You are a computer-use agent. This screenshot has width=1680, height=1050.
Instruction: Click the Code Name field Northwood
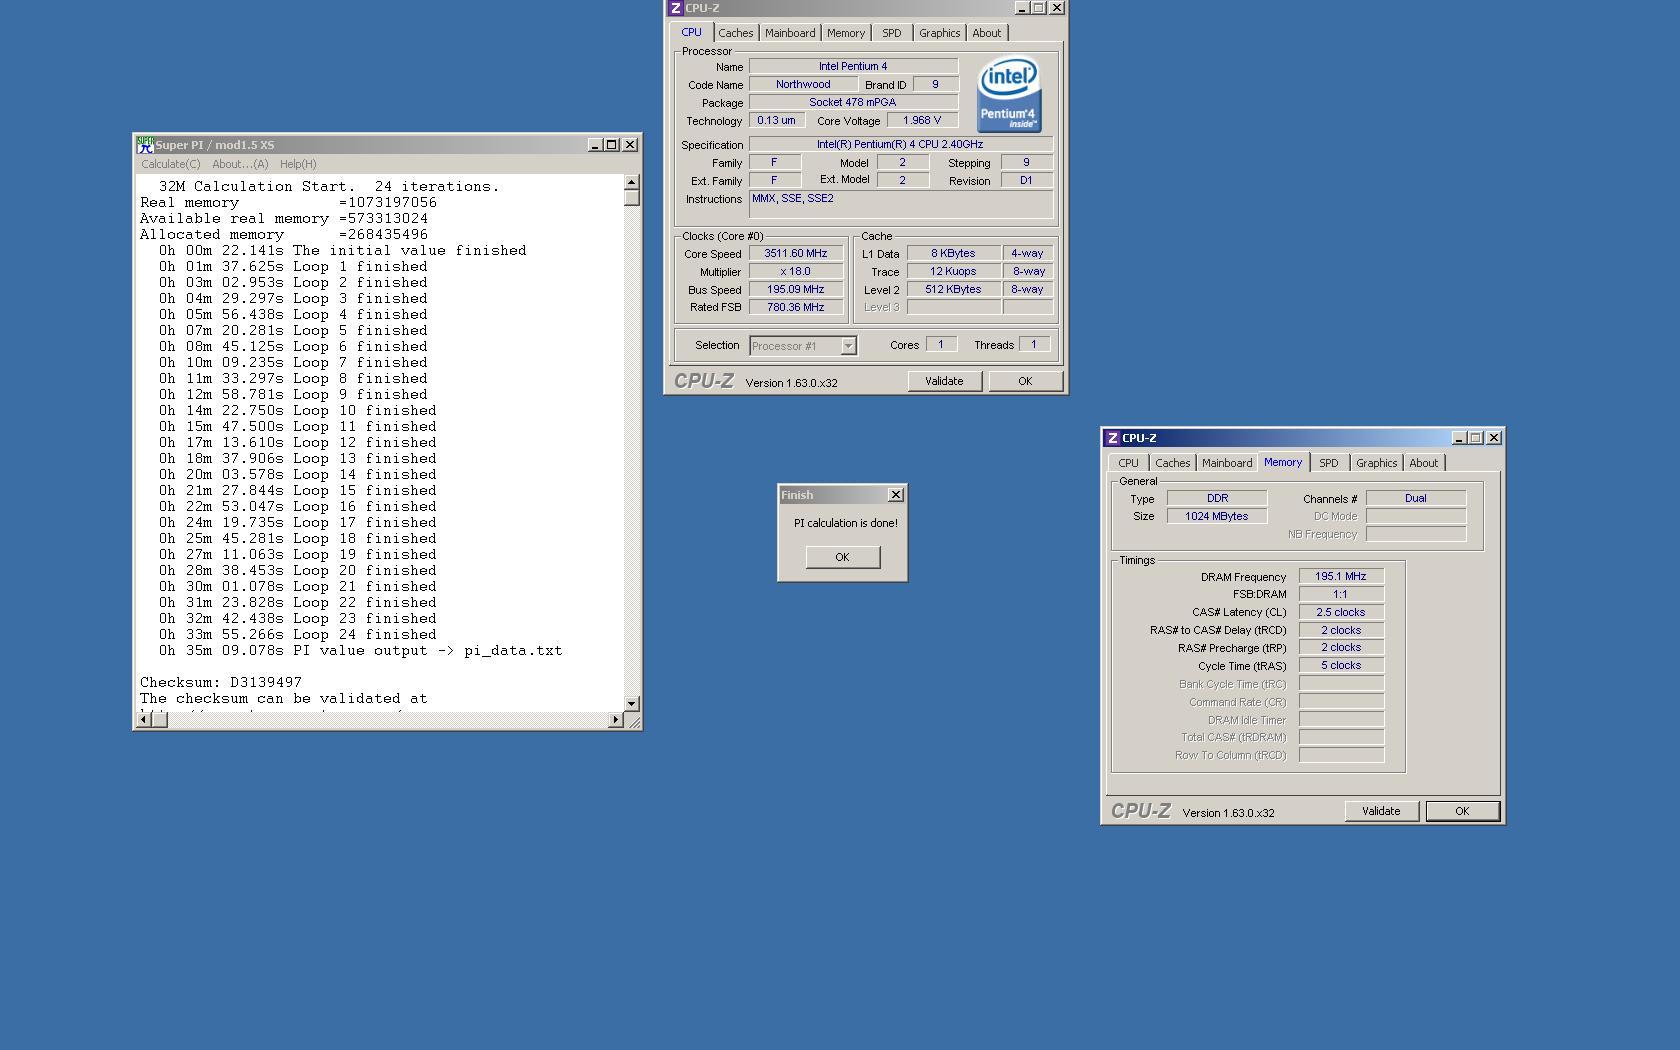point(803,85)
